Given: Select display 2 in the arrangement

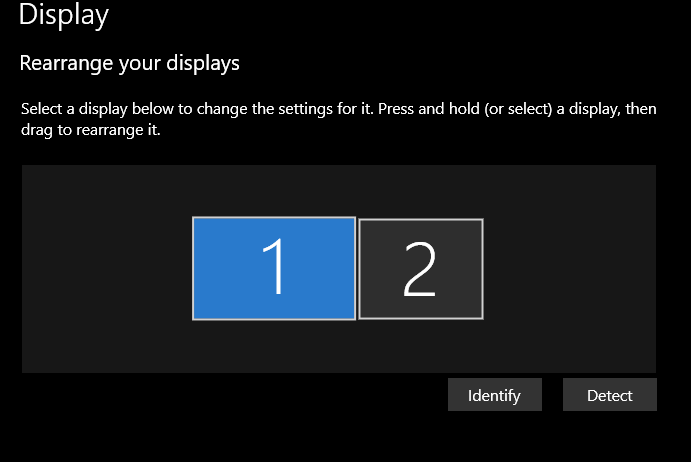Looking at the screenshot, I should [x=420, y=269].
